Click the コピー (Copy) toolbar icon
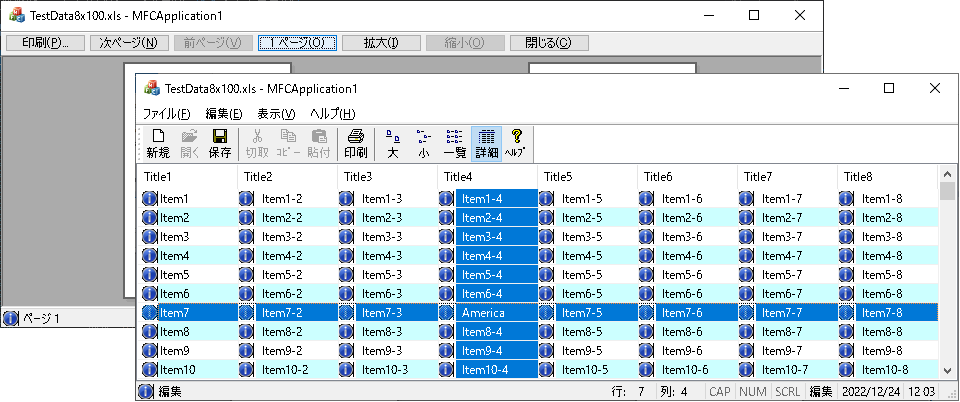The height and width of the screenshot is (402, 960). pos(287,144)
